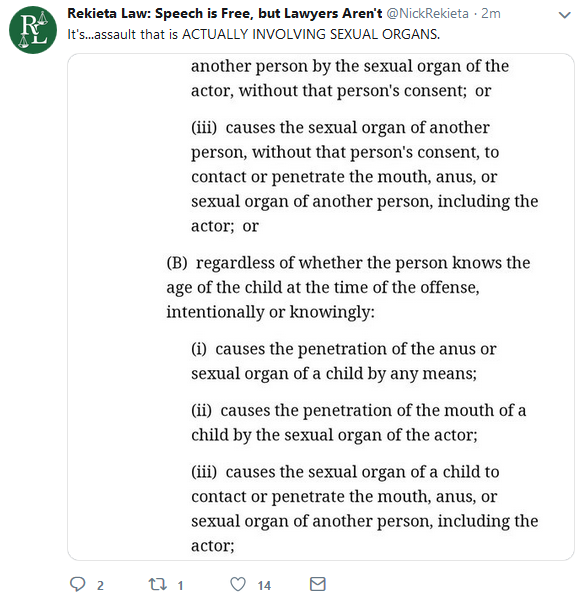Visit the @NickRekieta handle link

(427, 13)
